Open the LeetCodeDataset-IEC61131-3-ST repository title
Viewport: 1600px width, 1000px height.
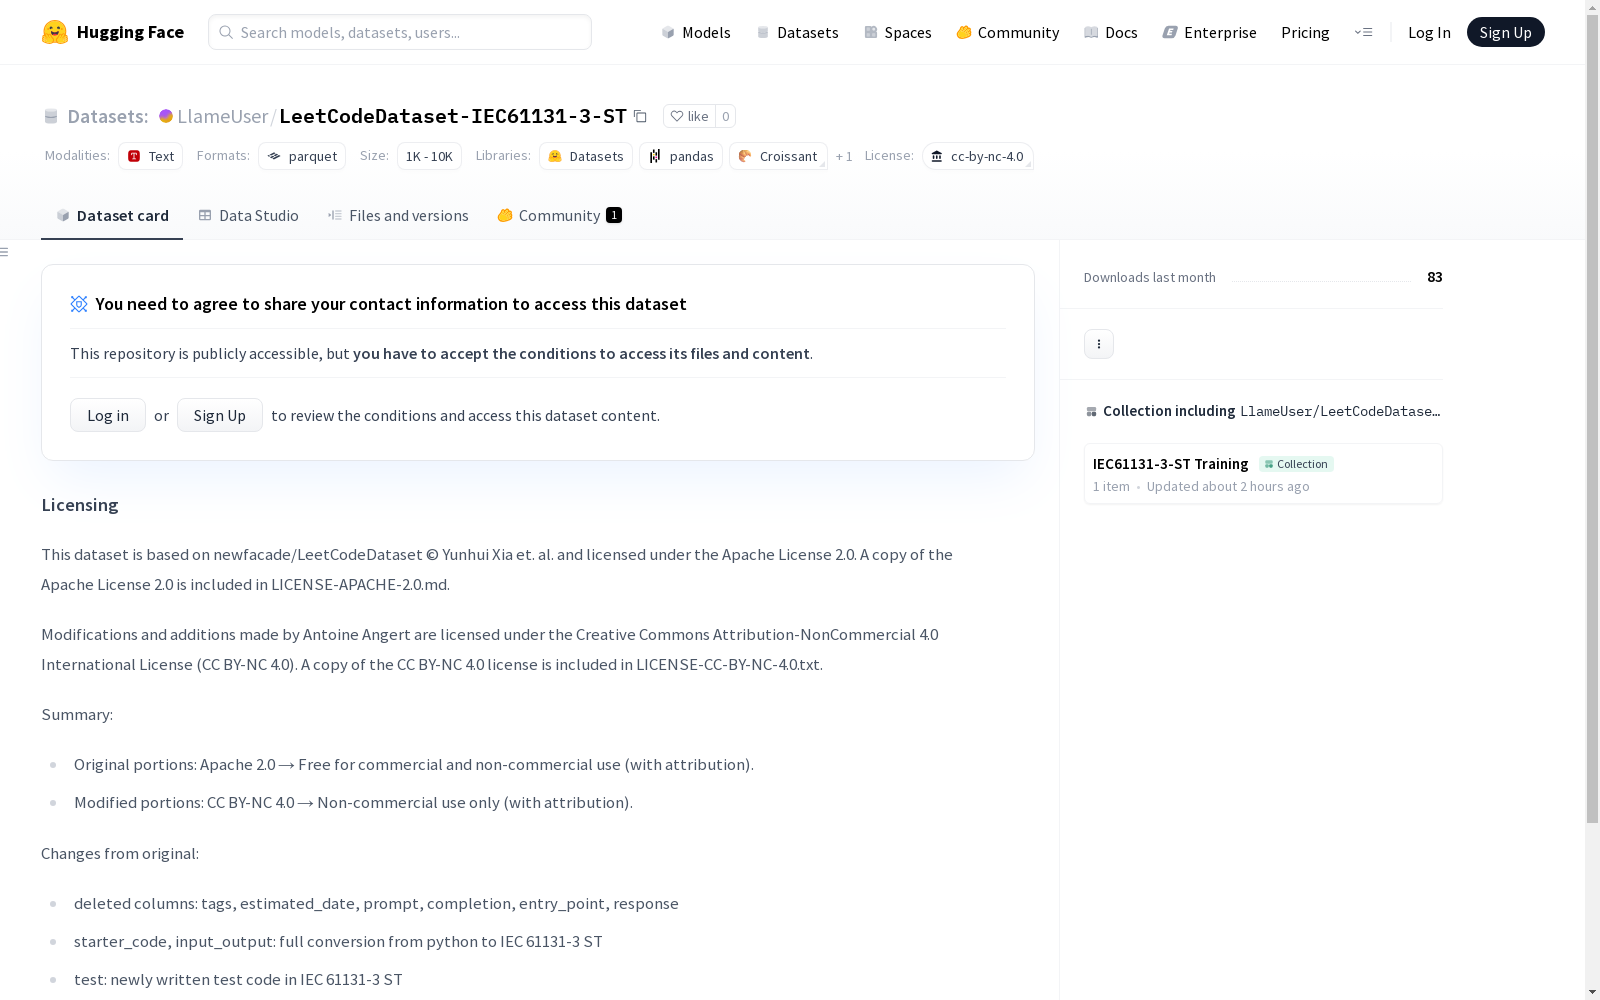[453, 116]
